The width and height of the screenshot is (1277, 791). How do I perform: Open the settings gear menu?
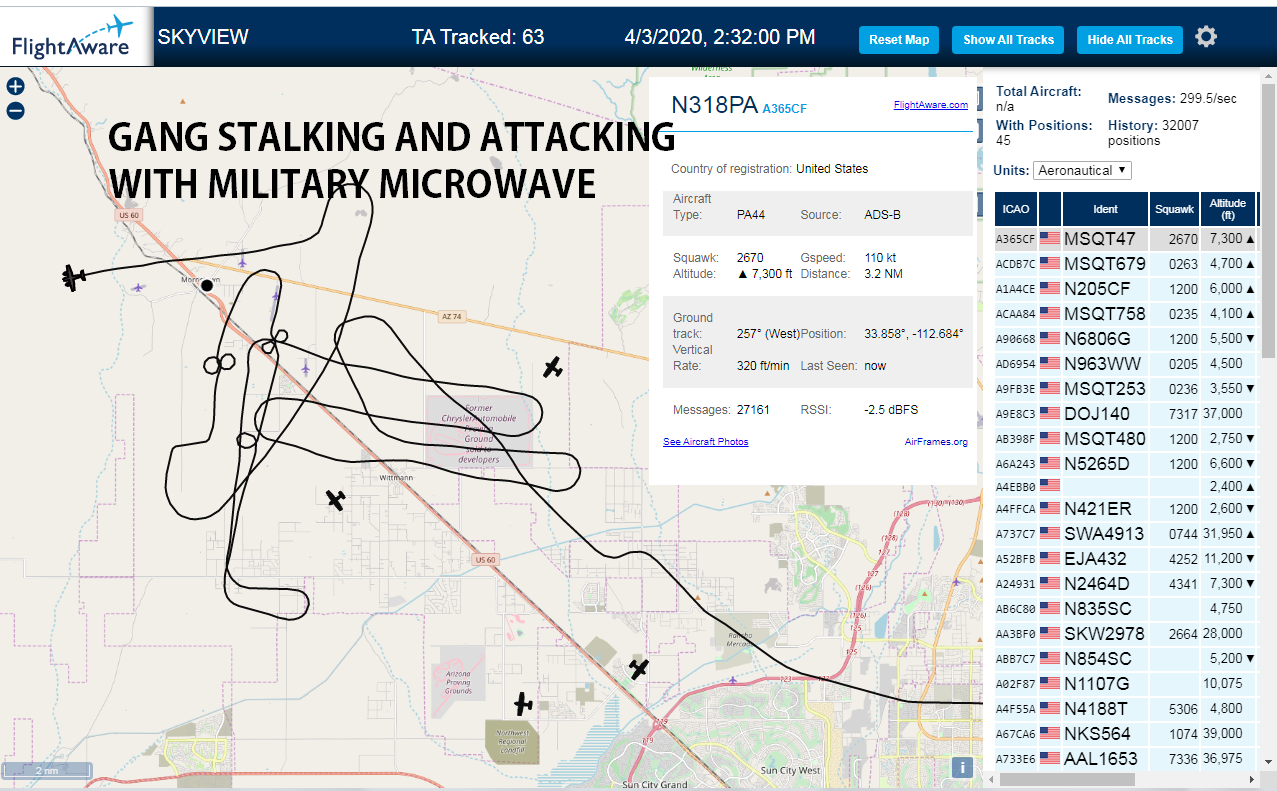point(1206,37)
